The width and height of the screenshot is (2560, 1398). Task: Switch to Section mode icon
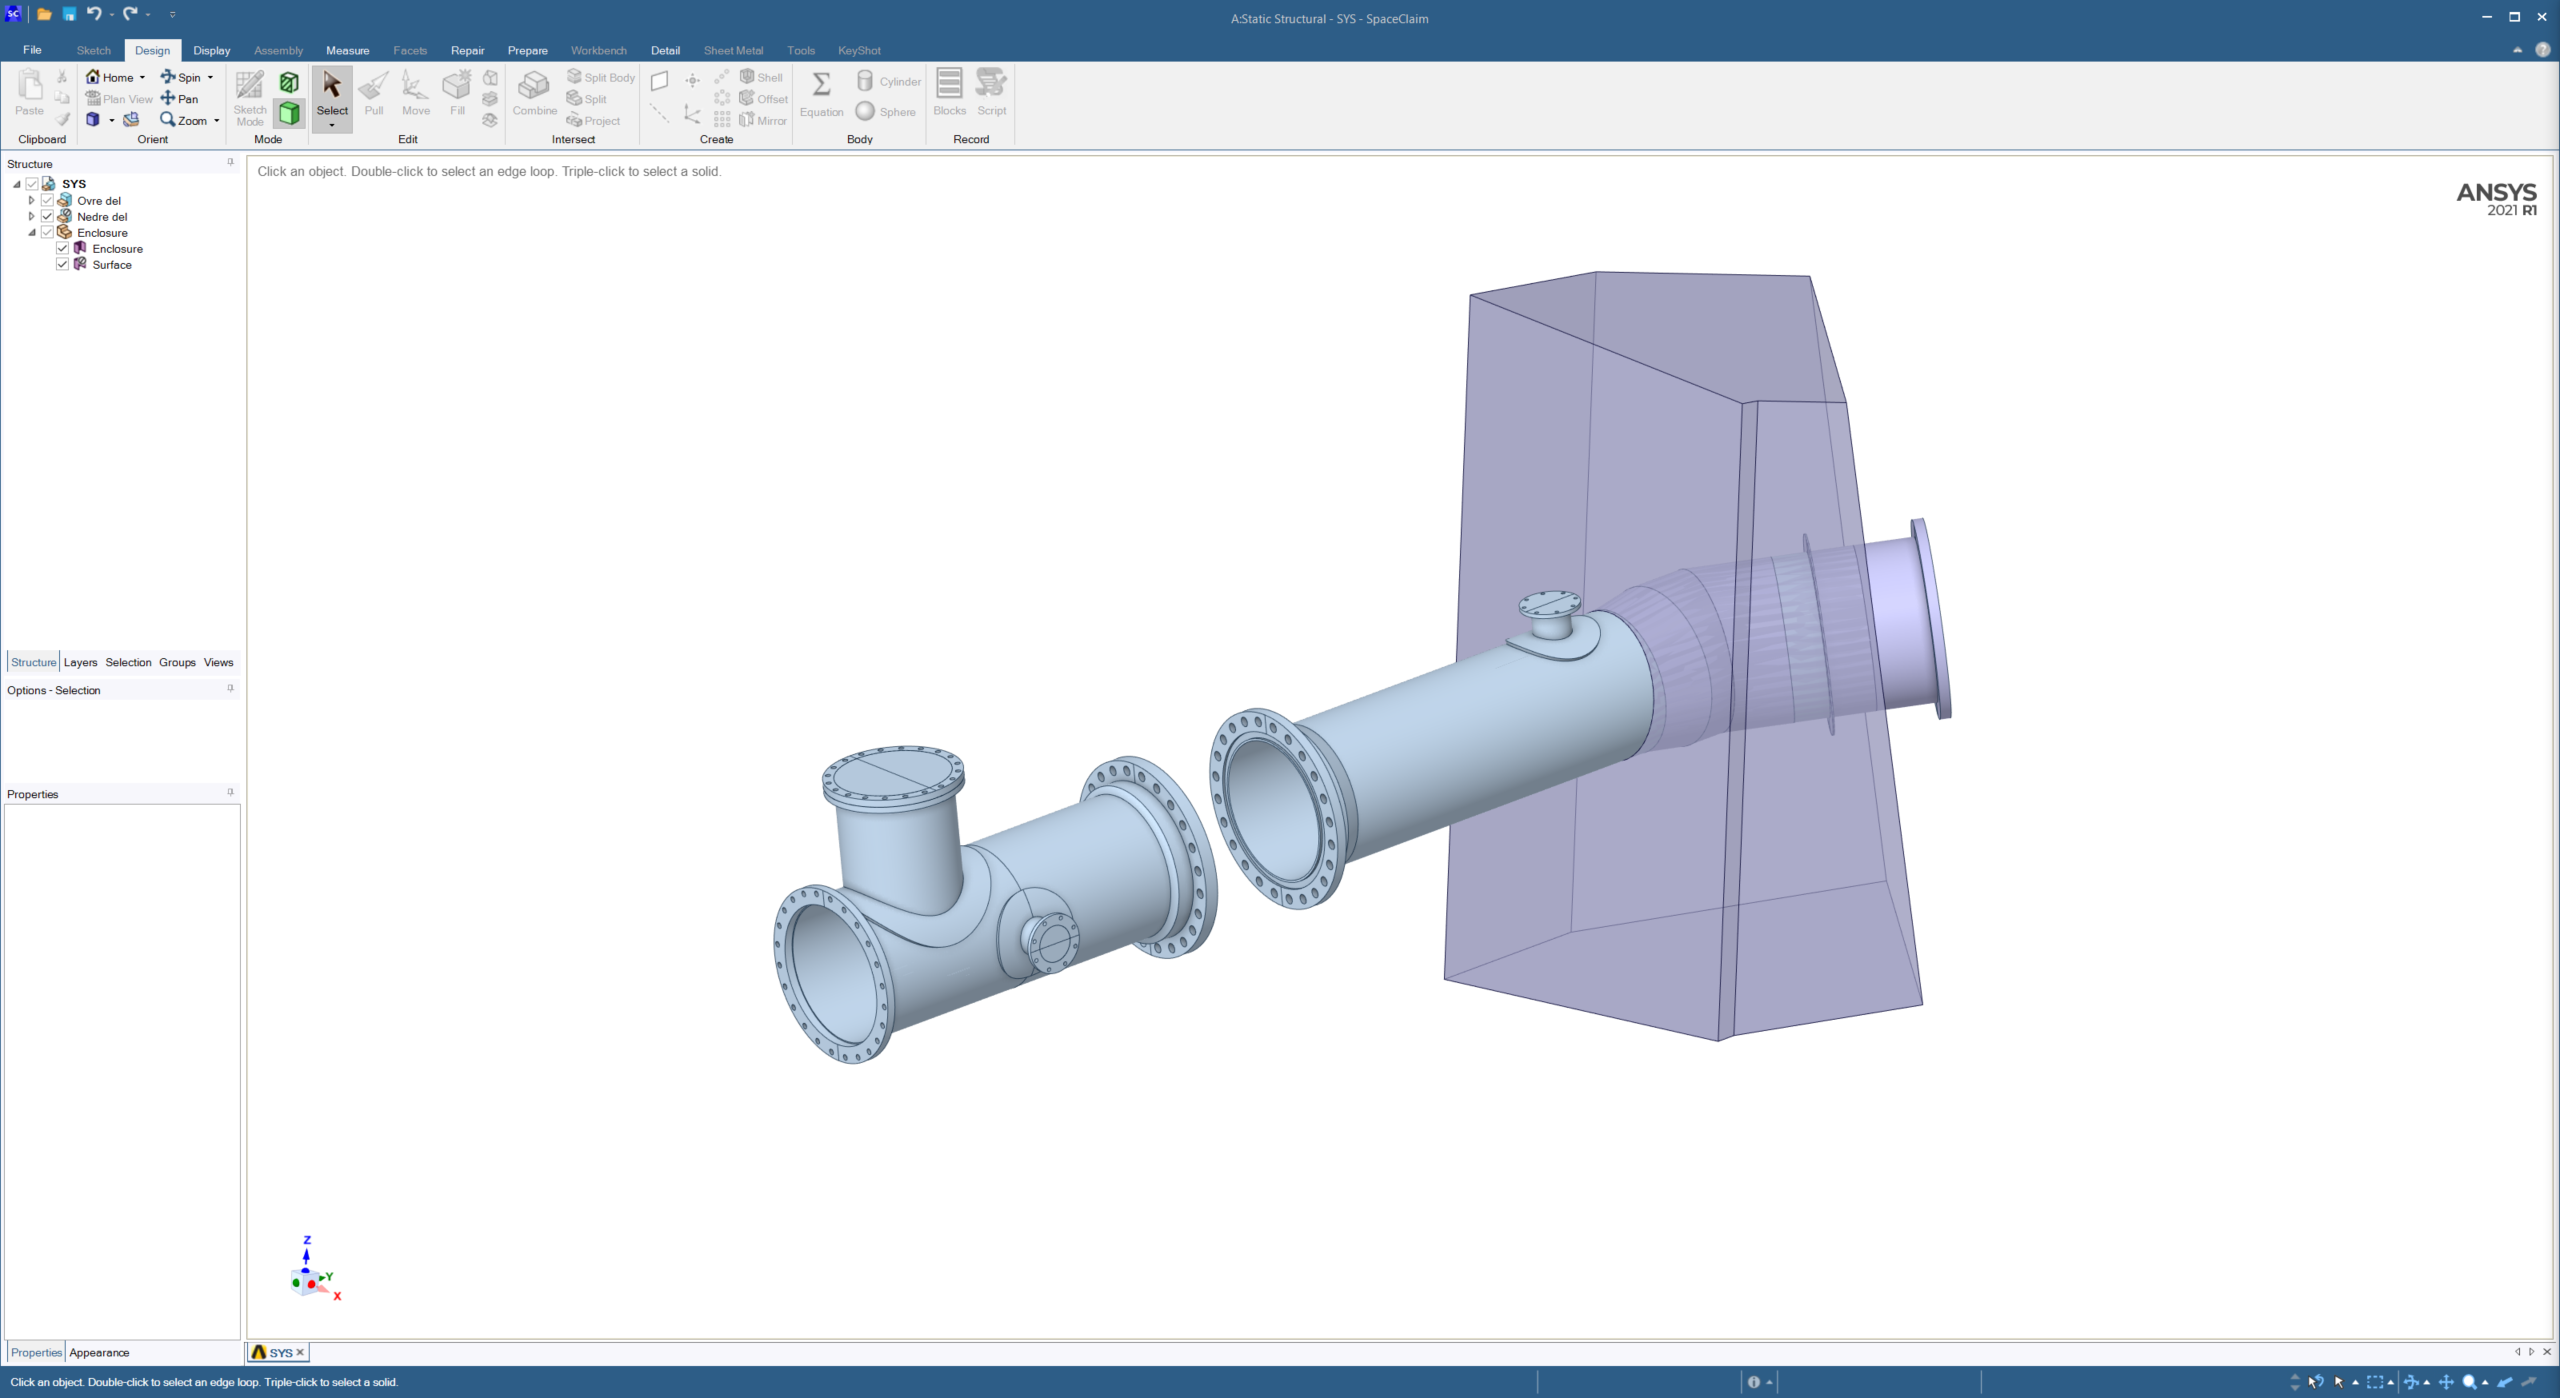[x=289, y=82]
